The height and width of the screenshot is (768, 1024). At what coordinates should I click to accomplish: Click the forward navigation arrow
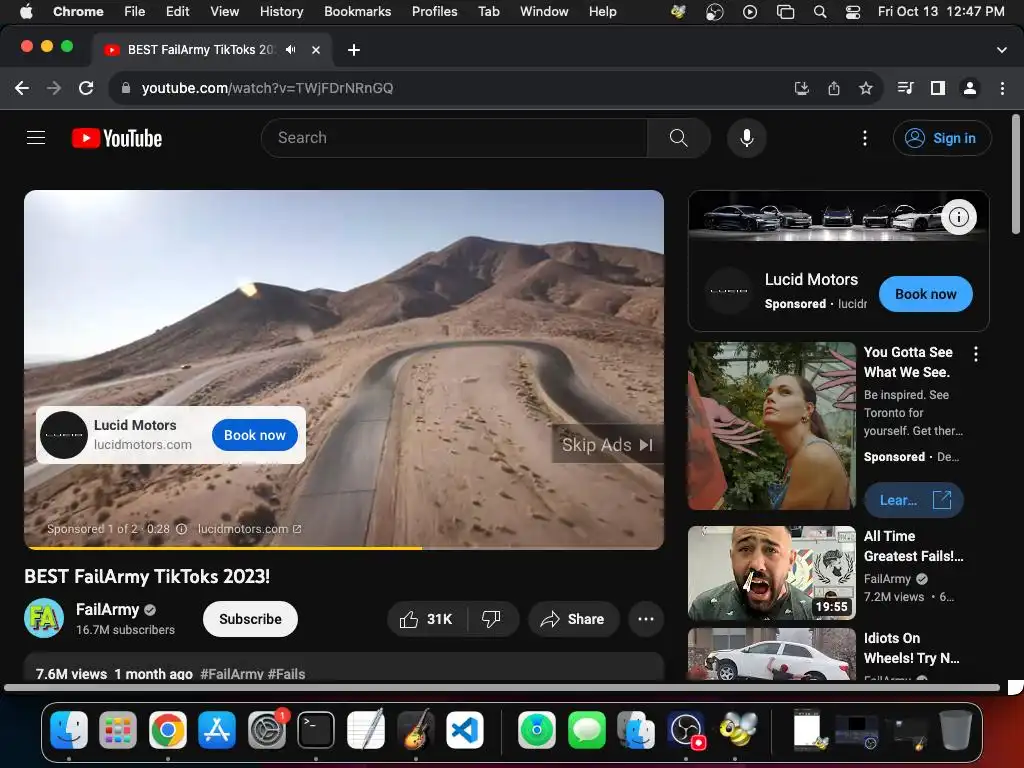pos(54,88)
